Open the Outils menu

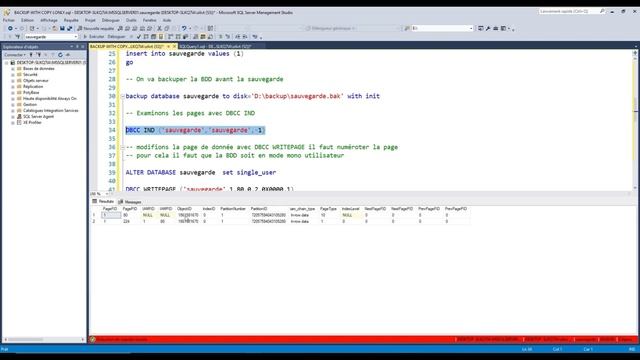pos(131,20)
